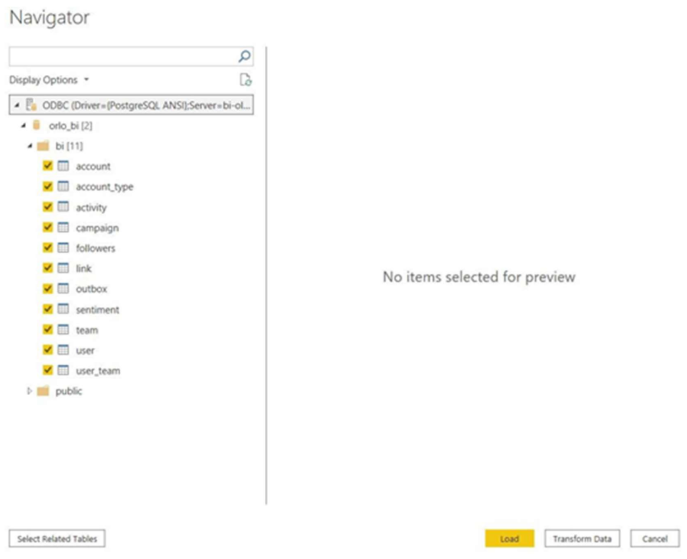Image resolution: width=687 pixels, height=559 pixels.
Task: Uncheck the followers table checkbox
Action: (x=47, y=248)
